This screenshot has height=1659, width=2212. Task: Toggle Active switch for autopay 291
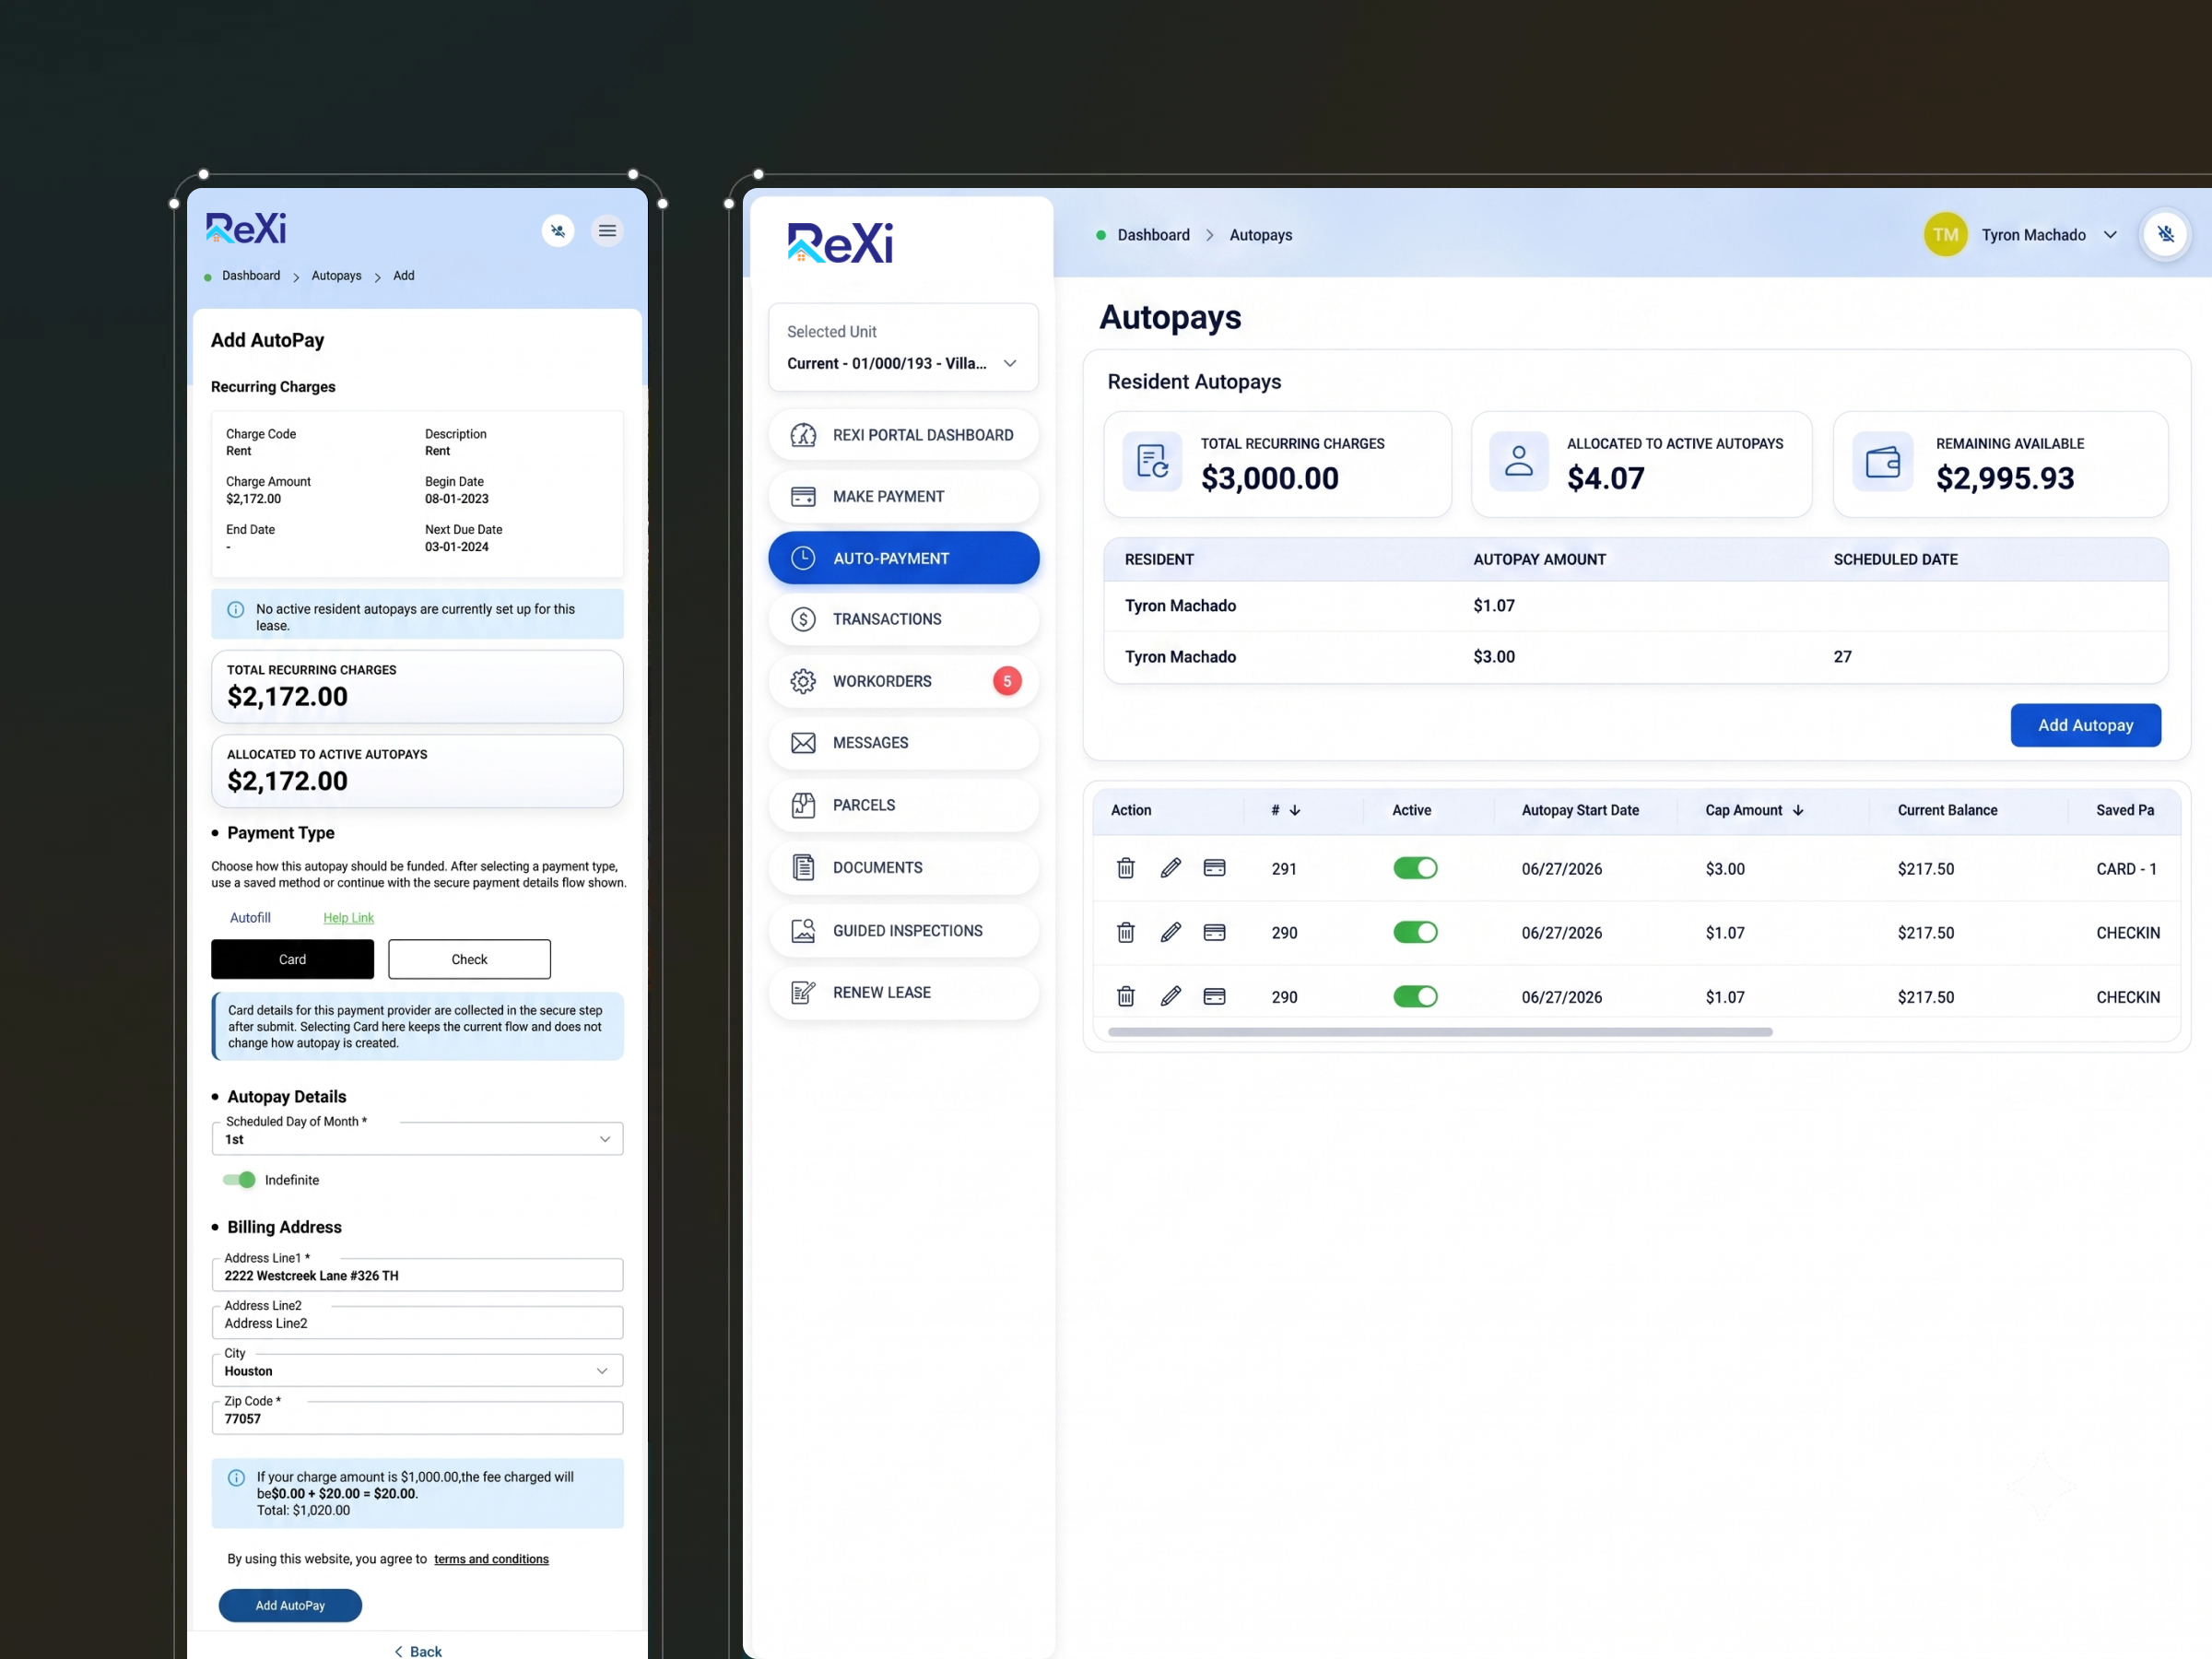tap(1415, 868)
